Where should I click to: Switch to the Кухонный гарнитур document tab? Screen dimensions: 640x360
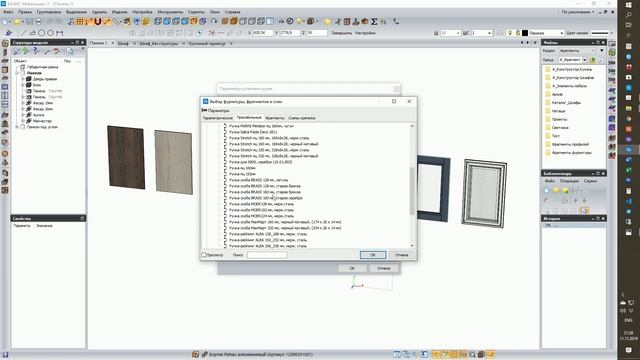tap(207, 43)
